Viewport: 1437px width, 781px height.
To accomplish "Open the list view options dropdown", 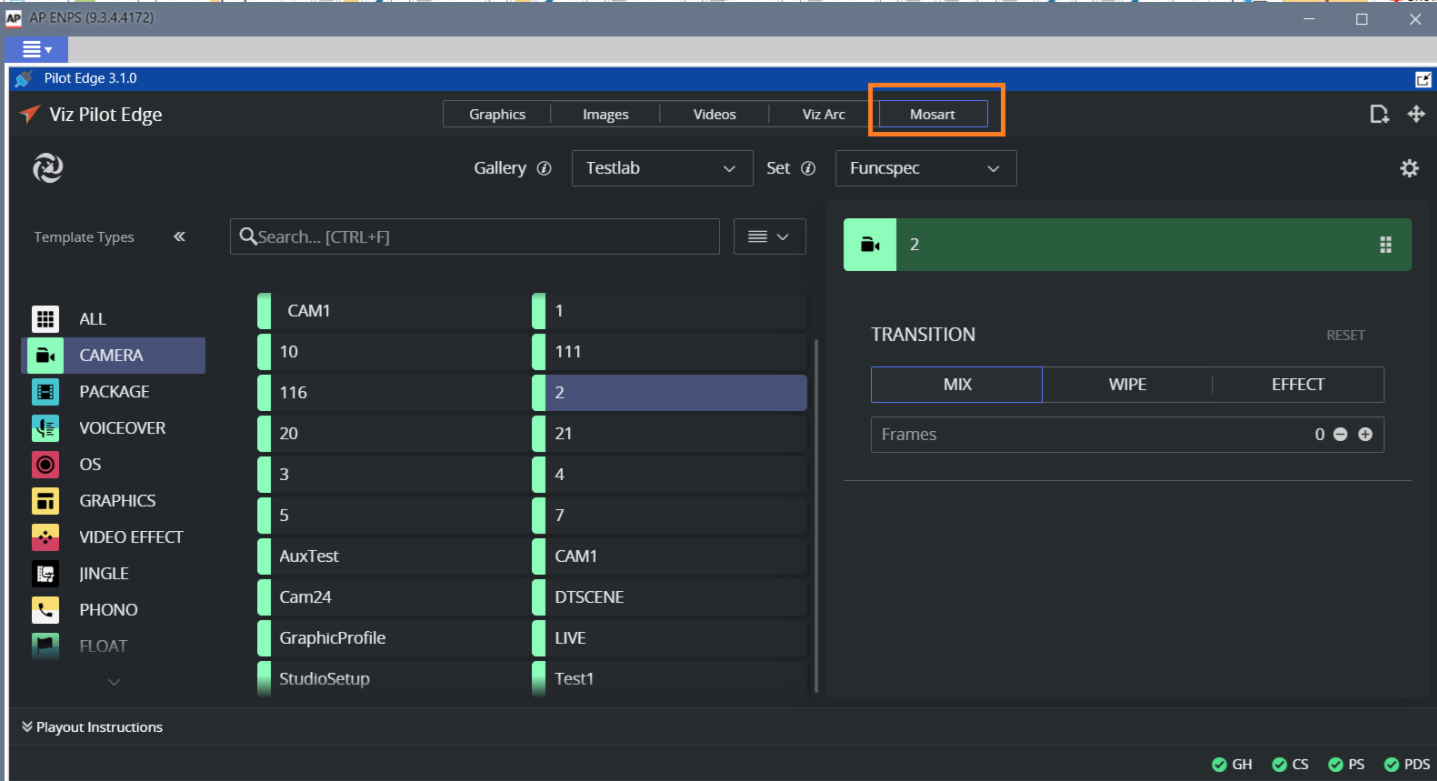I will (769, 237).
